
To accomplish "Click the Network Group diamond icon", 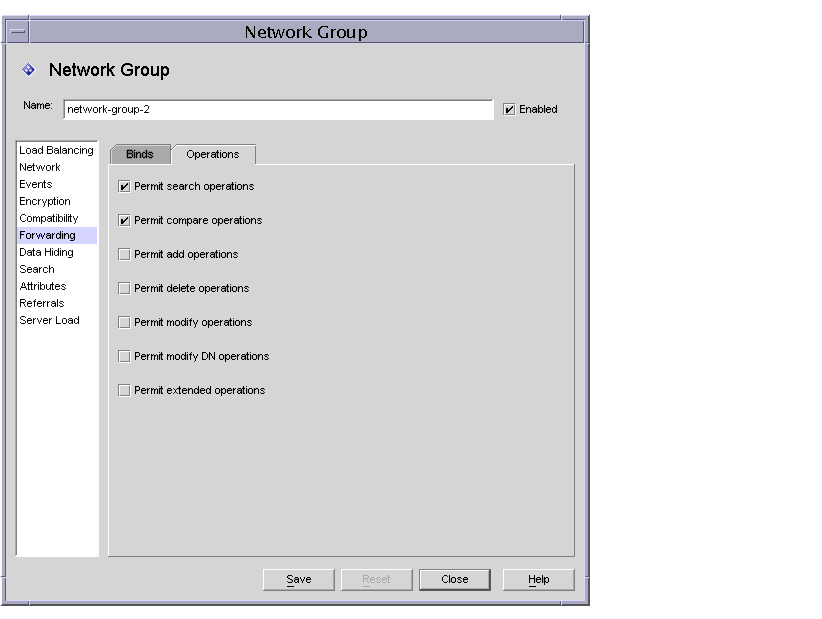I will (27, 70).
